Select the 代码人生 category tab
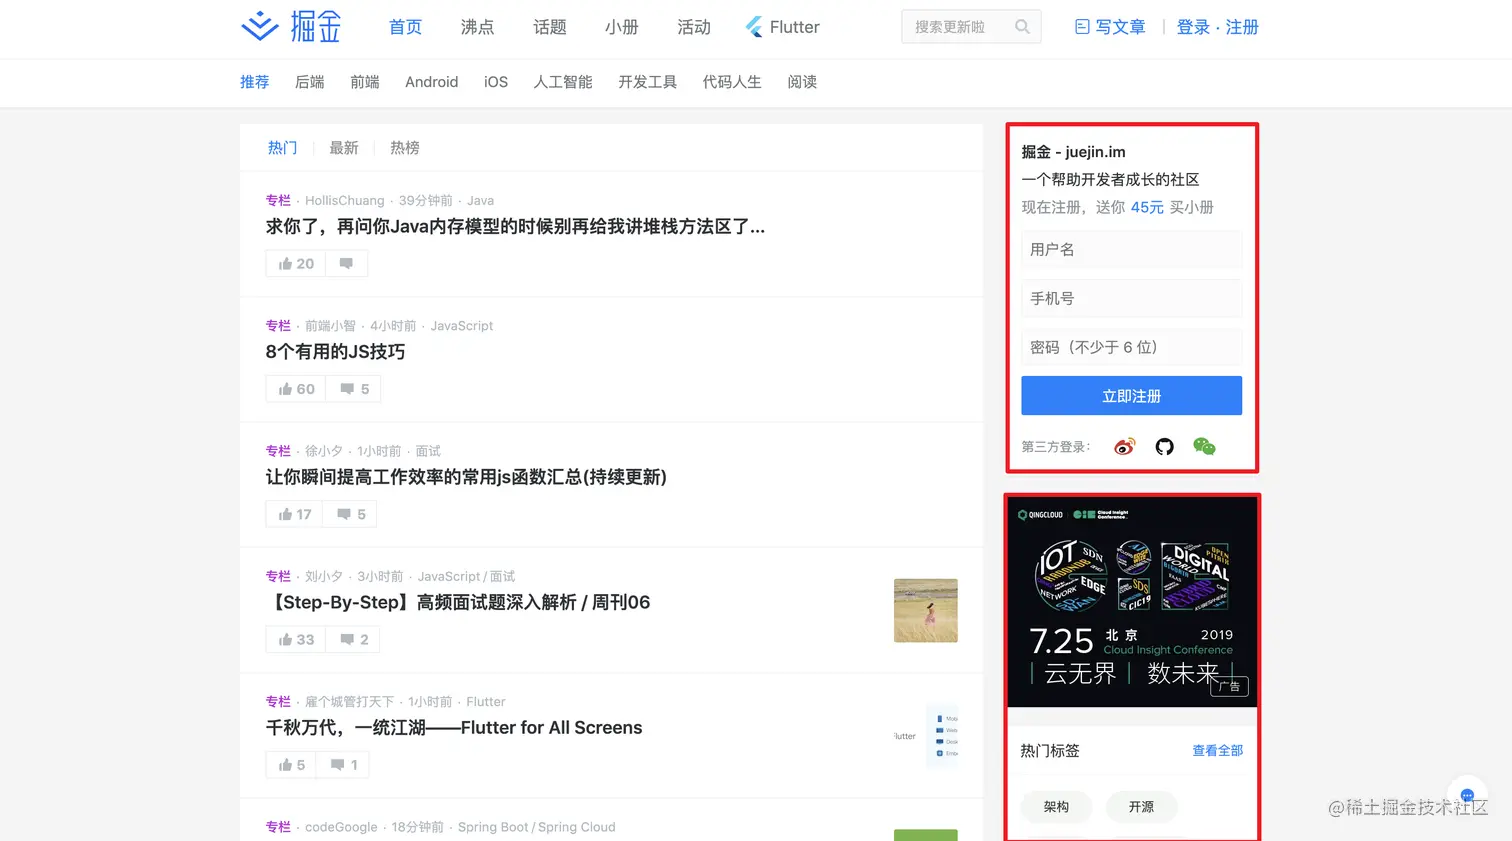 [732, 82]
